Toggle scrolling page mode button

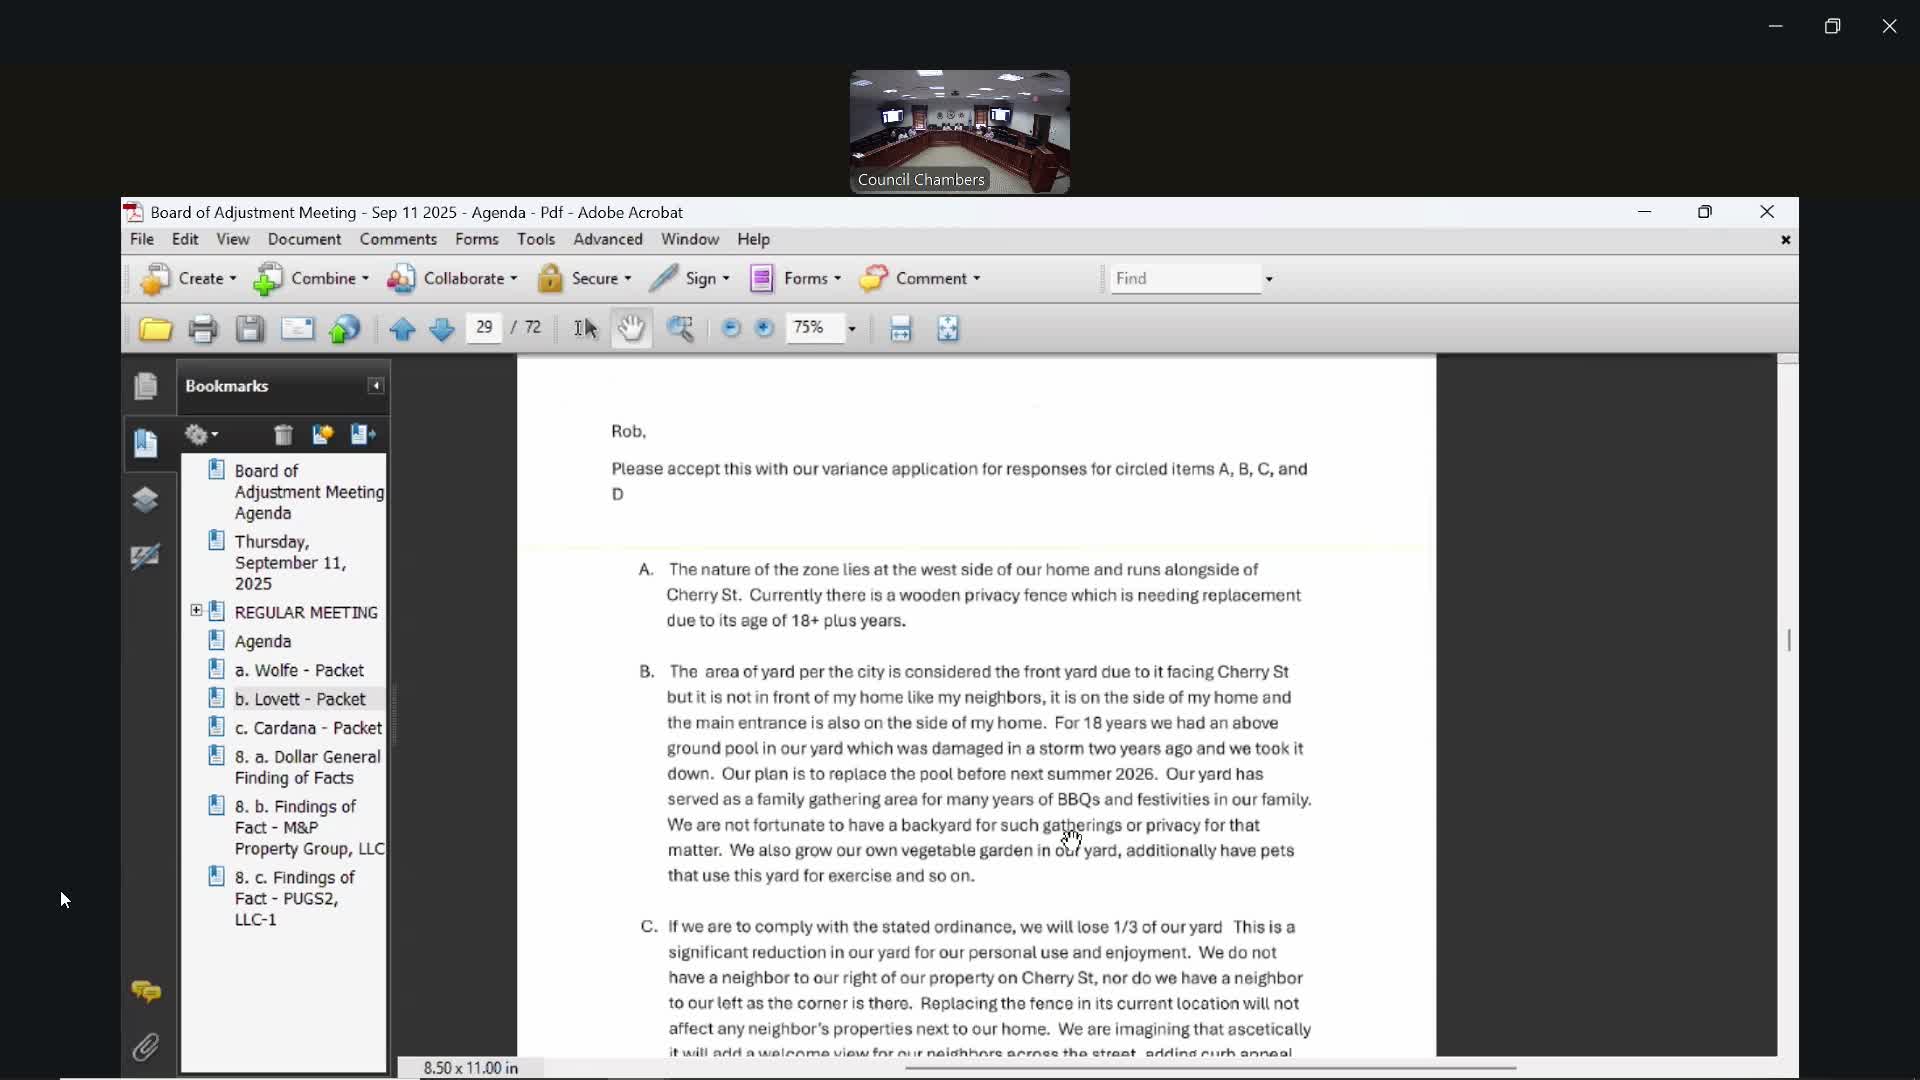pyautogui.click(x=900, y=329)
